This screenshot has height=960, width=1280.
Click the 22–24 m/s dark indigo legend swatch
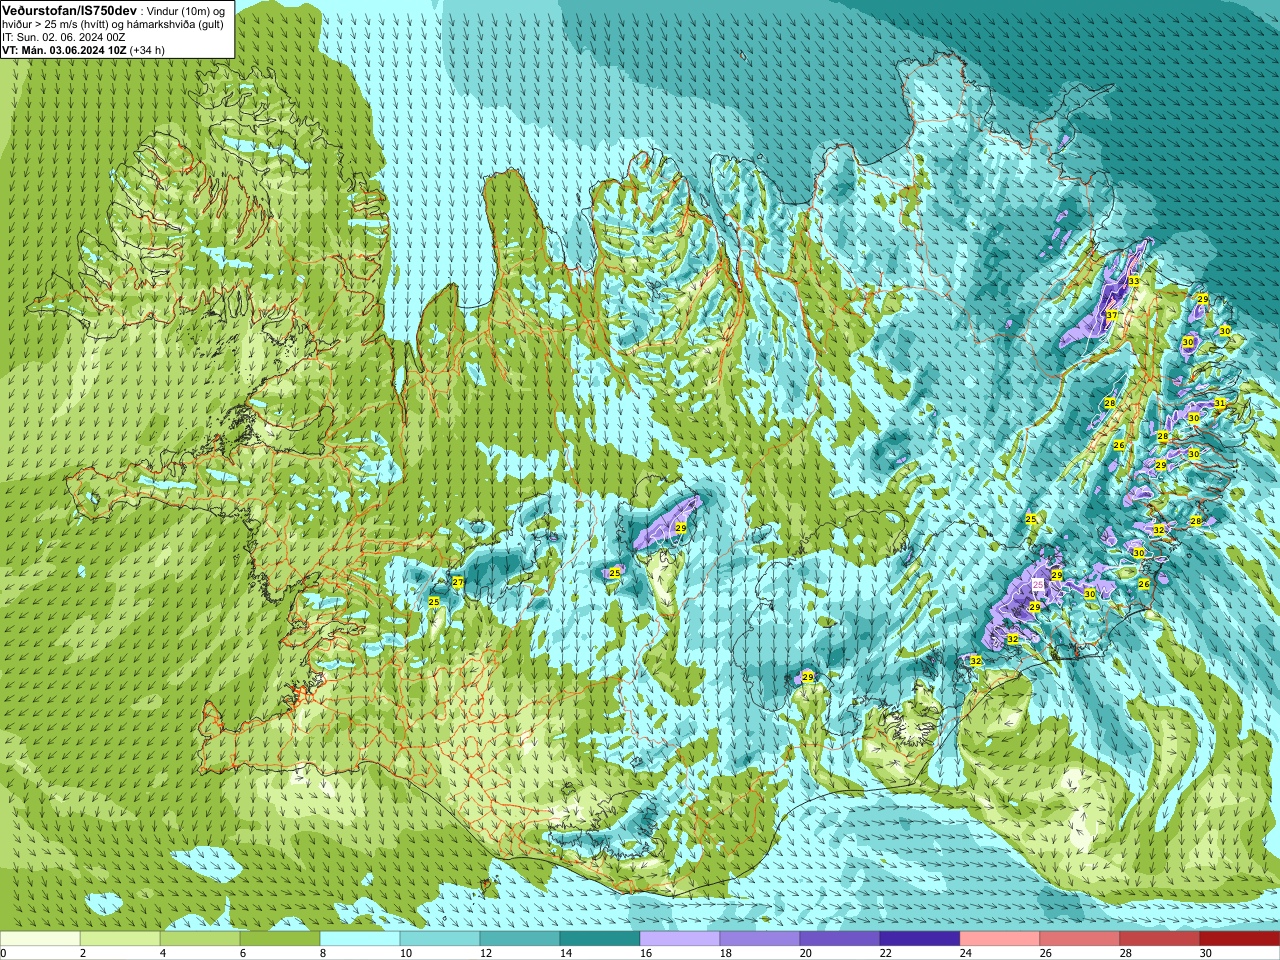920,938
